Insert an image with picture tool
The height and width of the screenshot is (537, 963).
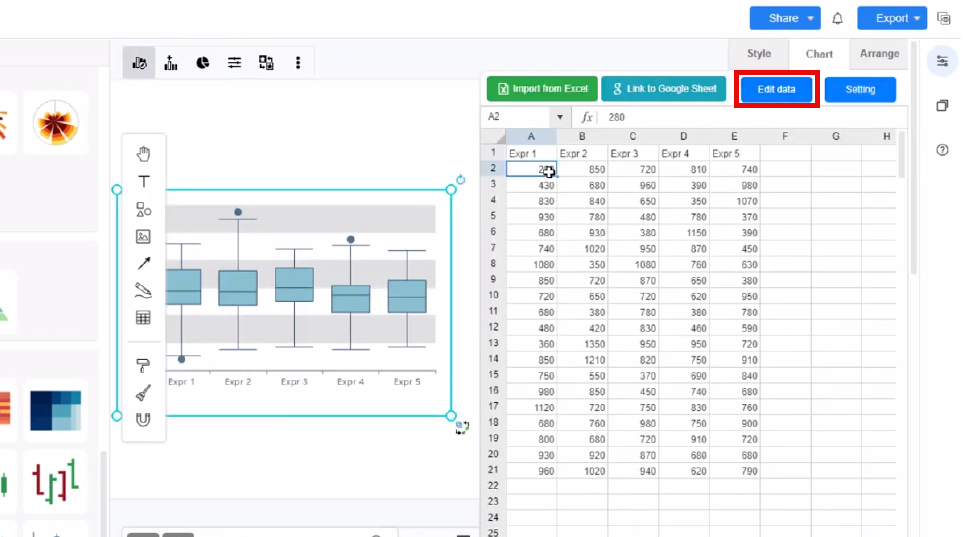143,237
